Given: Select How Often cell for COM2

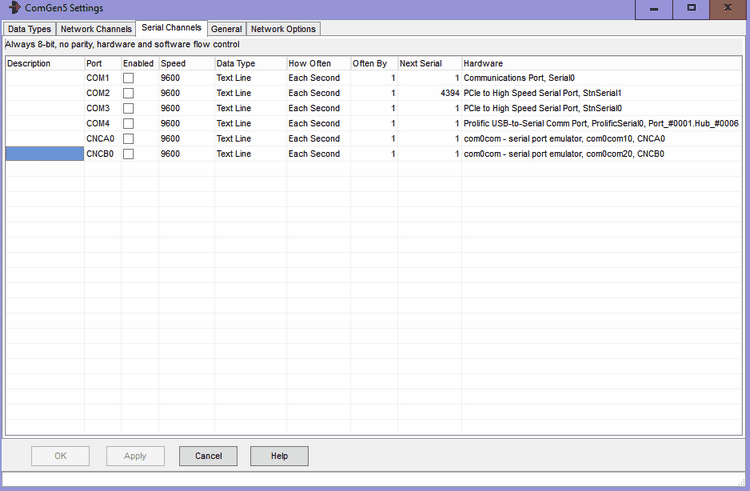Looking at the screenshot, I should tap(317, 93).
